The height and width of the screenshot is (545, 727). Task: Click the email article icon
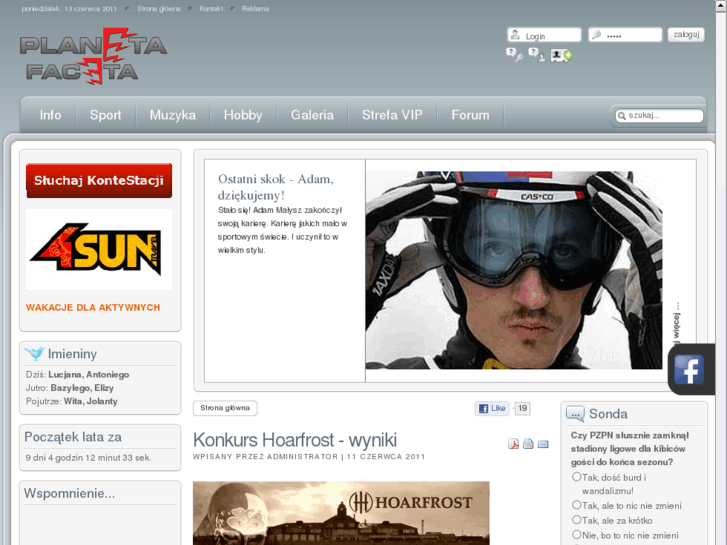pyautogui.click(x=543, y=444)
